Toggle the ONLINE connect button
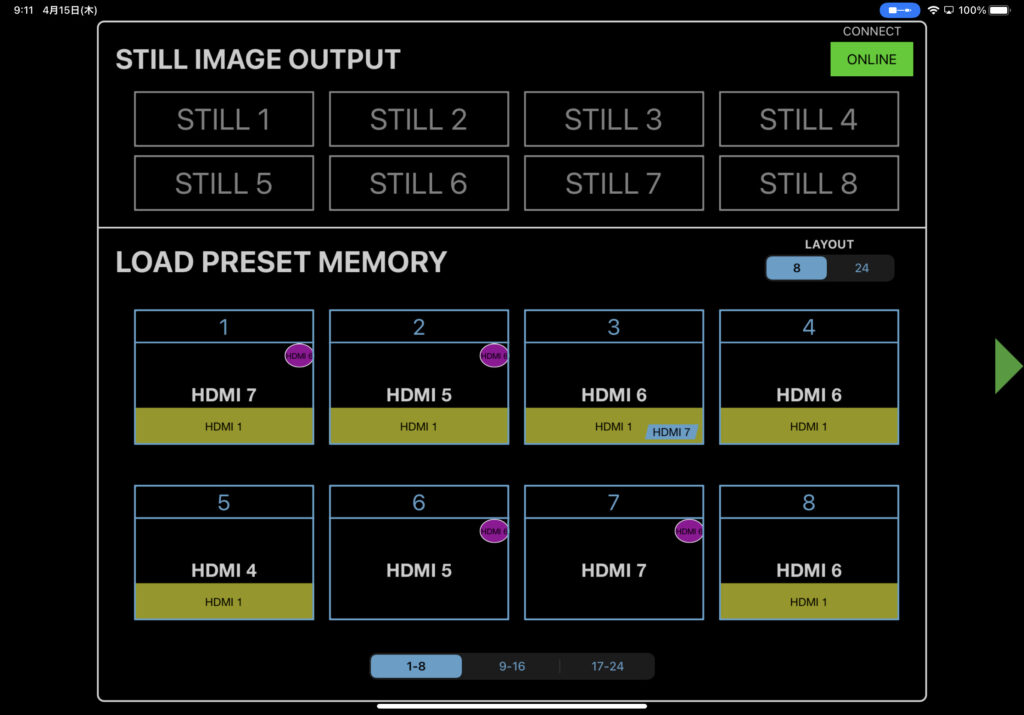This screenshot has height=715, width=1024. [x=871, y=59]
